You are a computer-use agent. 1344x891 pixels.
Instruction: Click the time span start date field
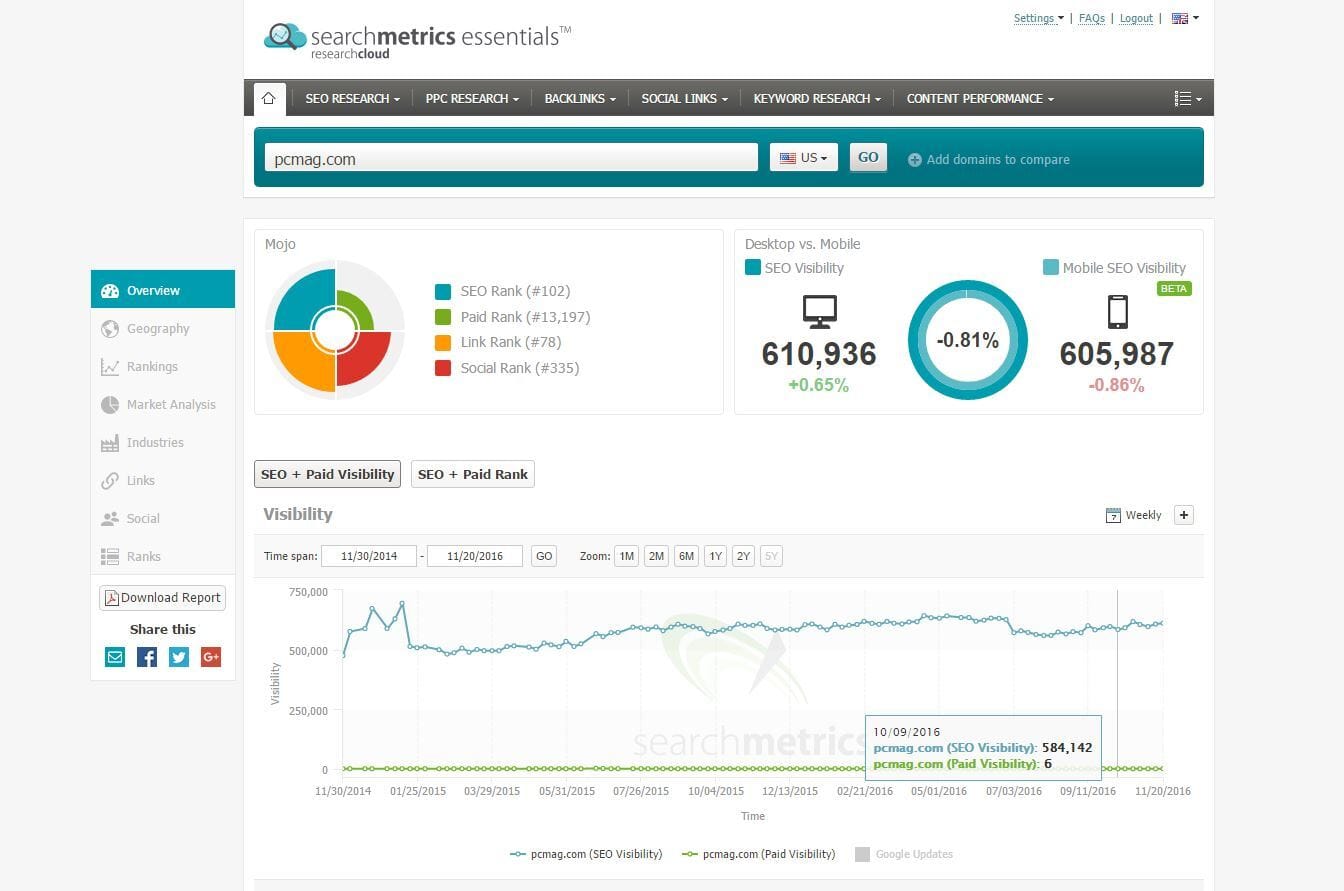coord(369,556)
